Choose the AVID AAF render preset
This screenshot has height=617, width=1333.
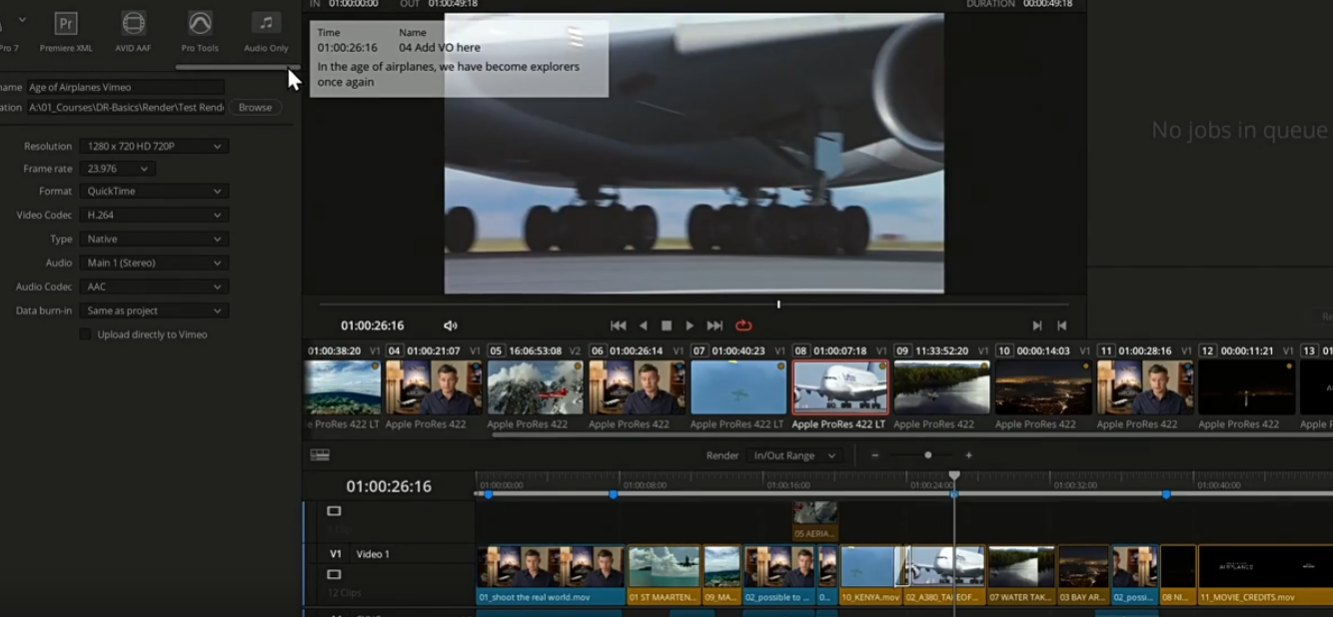[133, 31]
